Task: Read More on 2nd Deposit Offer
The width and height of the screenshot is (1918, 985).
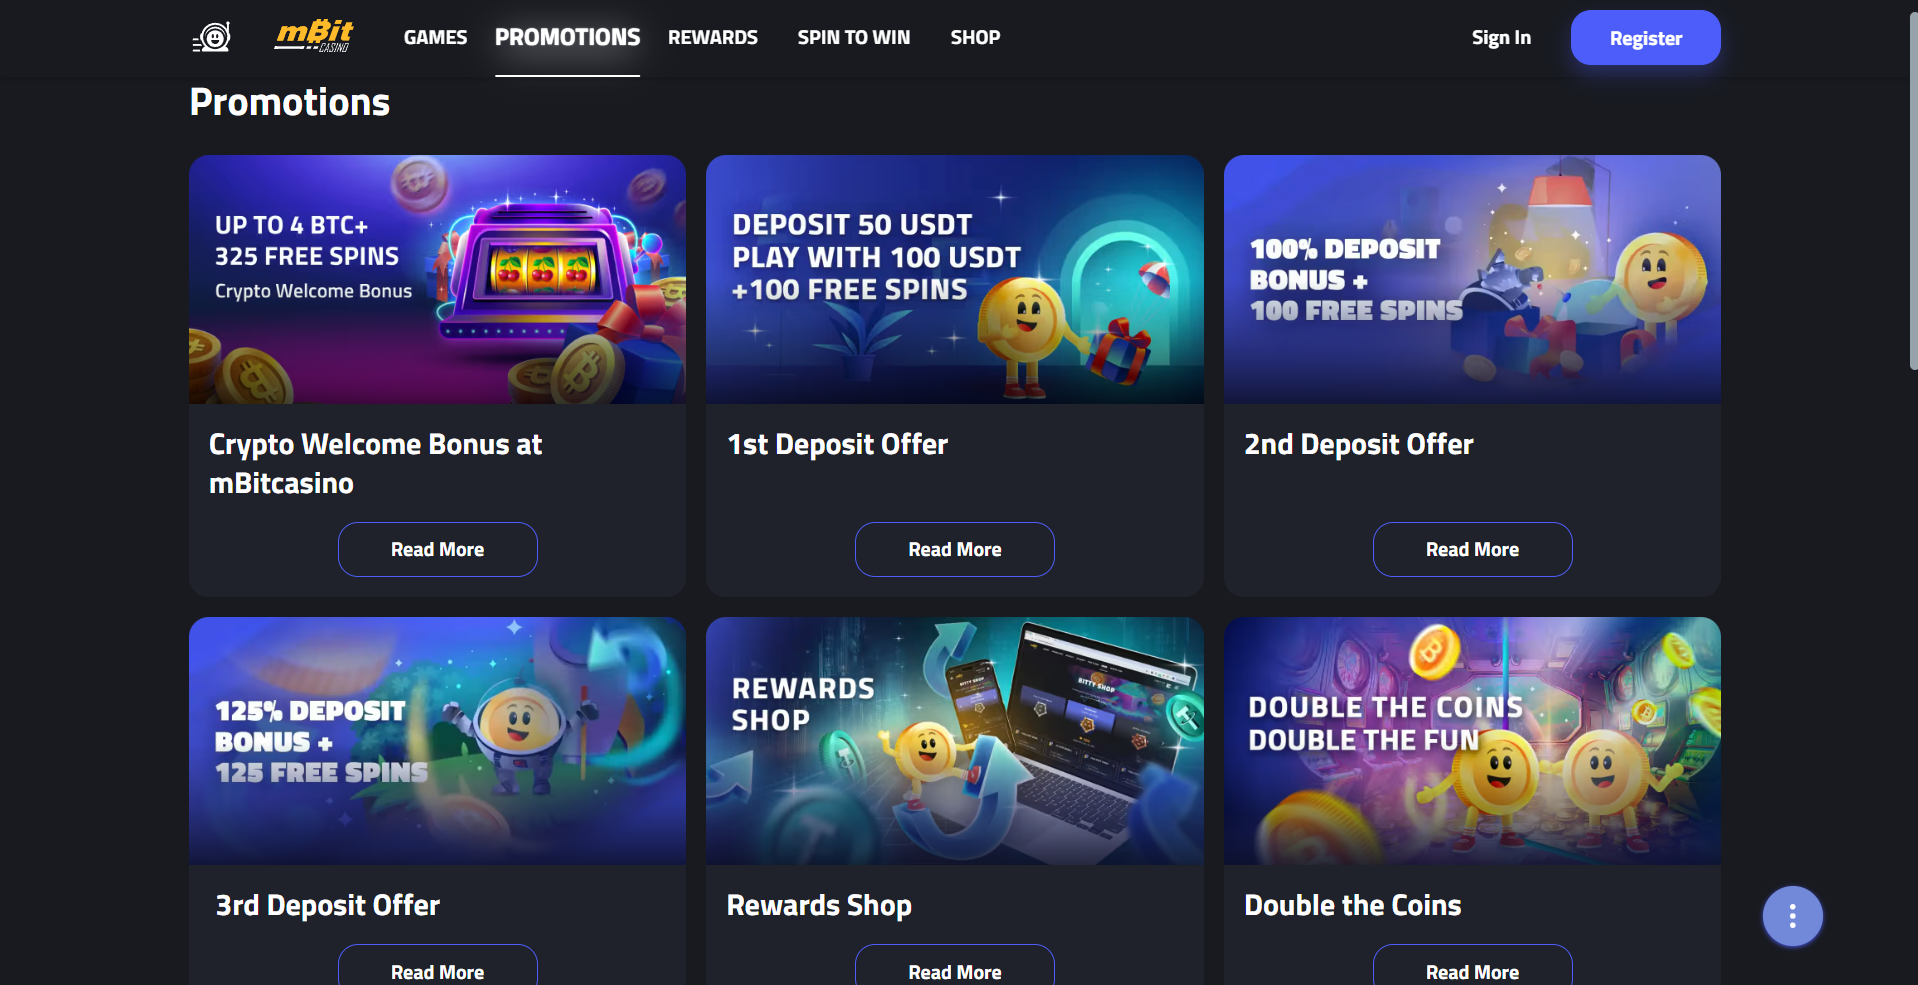Action: 1472,549
